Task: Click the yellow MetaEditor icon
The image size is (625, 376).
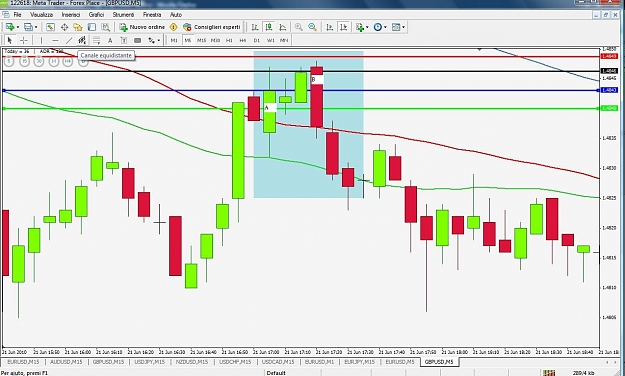Action: point(173,27)
